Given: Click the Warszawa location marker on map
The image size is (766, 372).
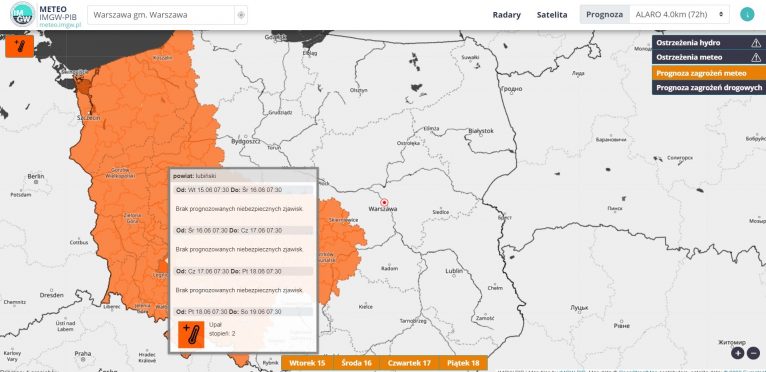Looking at the screenshot, I should point(384,202).
